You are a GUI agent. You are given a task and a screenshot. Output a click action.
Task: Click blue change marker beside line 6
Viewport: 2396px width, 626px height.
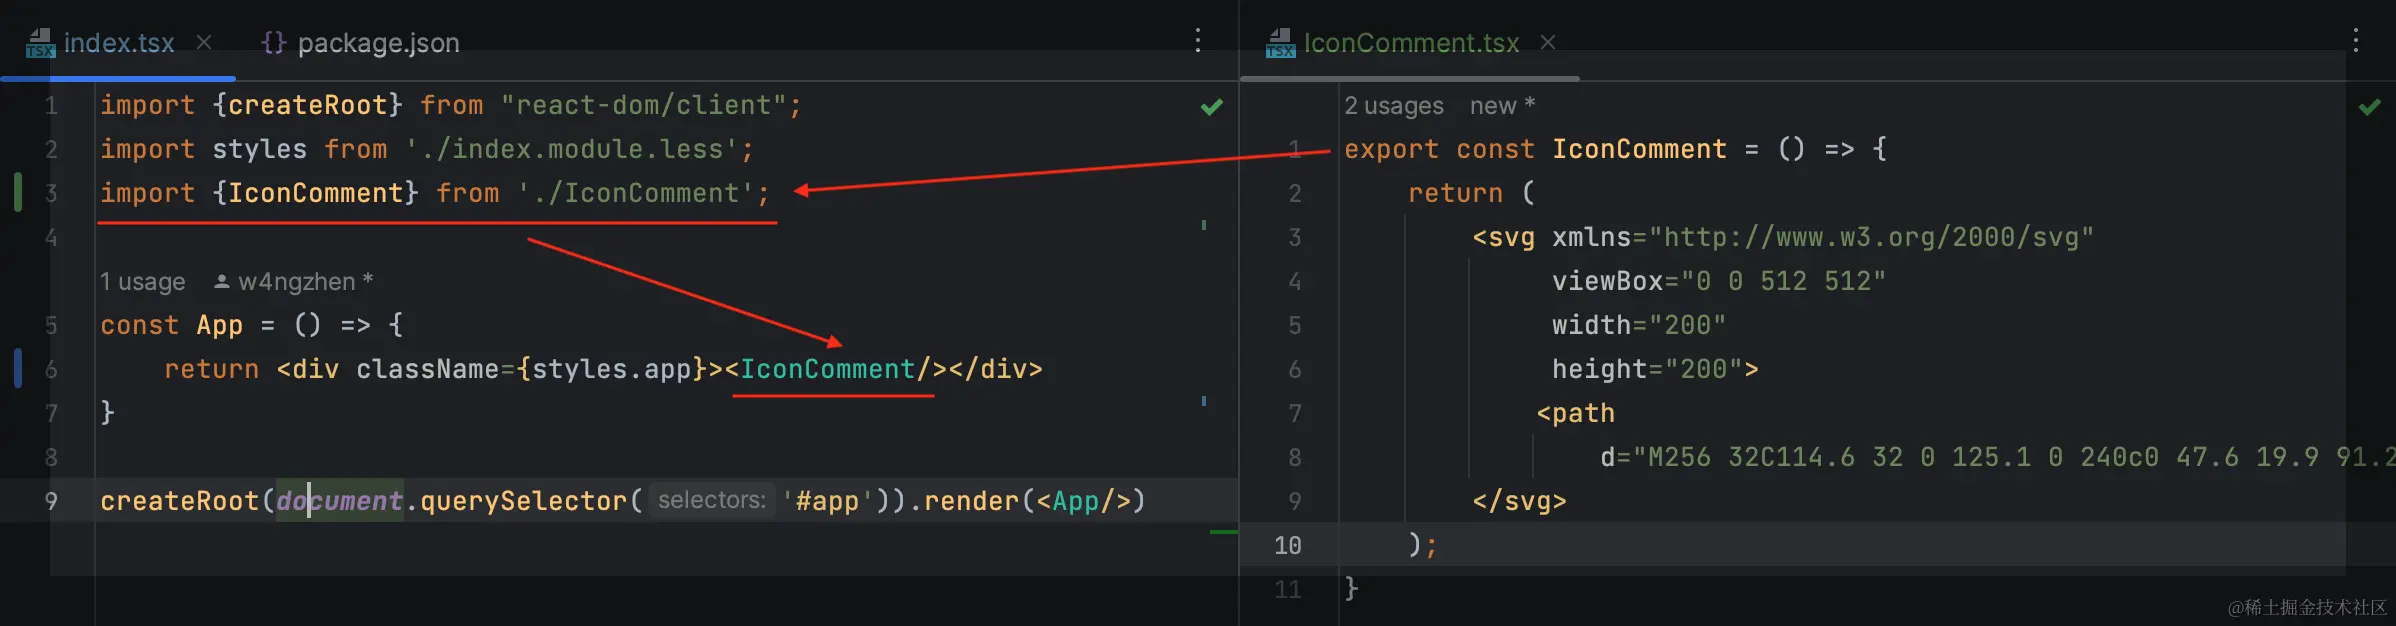coord(18,368)
